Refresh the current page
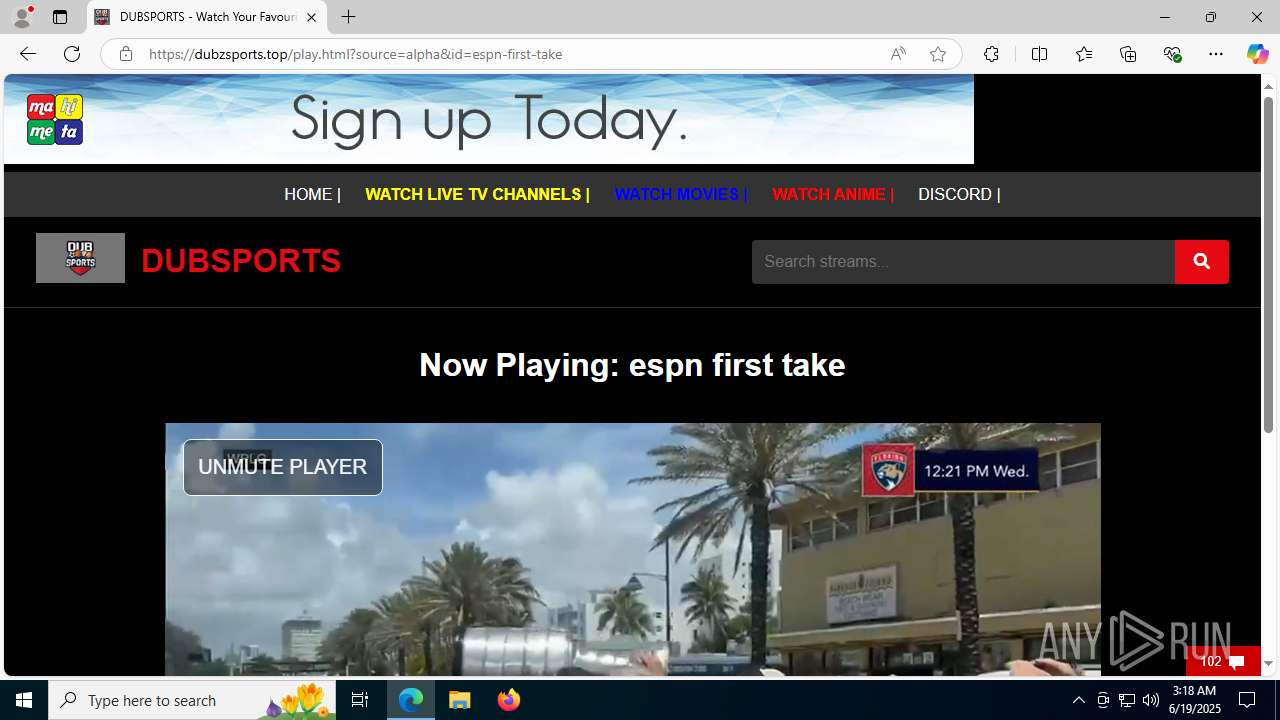Screen dimensions: 1280x720 [72, 54]
